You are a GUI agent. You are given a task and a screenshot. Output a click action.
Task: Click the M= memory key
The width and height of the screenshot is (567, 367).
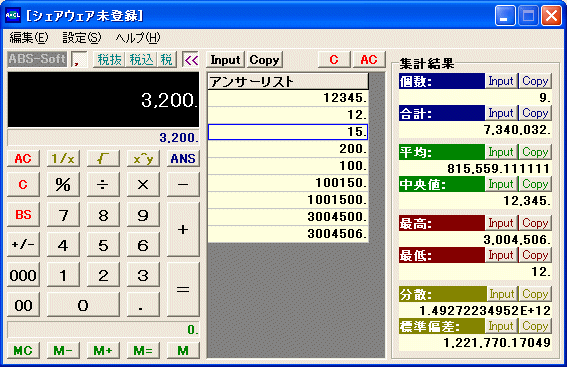(x=143, y=350)
